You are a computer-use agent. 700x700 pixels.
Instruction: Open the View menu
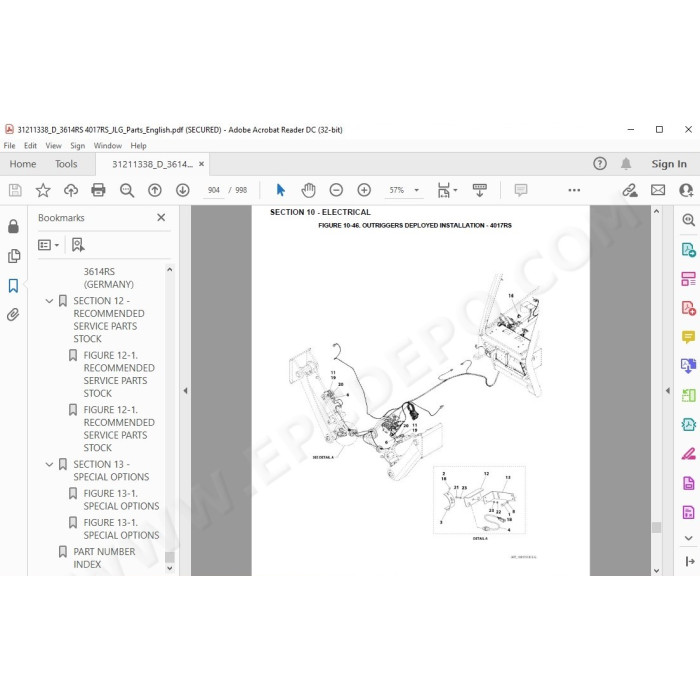coord(54,146)
